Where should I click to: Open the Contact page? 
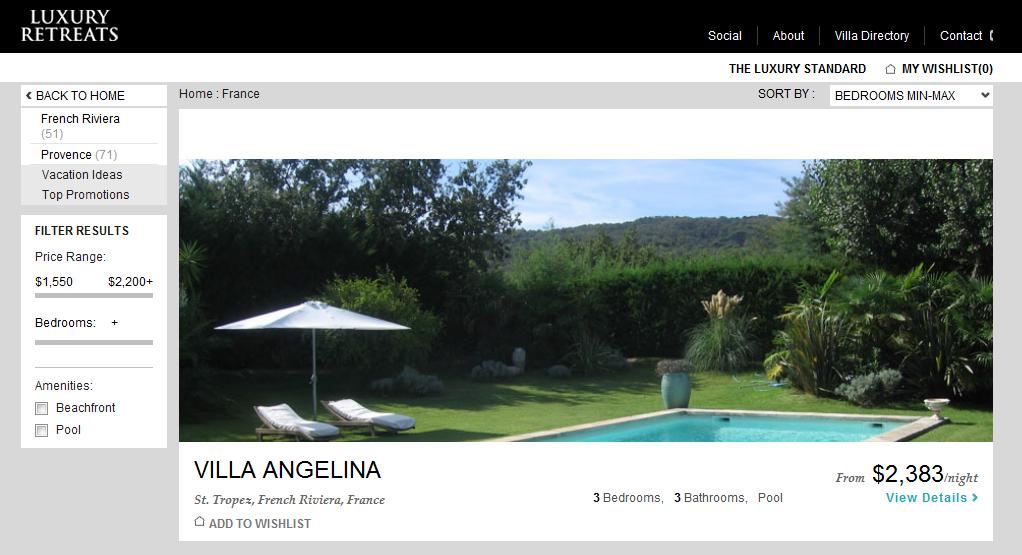coord(961,36)
